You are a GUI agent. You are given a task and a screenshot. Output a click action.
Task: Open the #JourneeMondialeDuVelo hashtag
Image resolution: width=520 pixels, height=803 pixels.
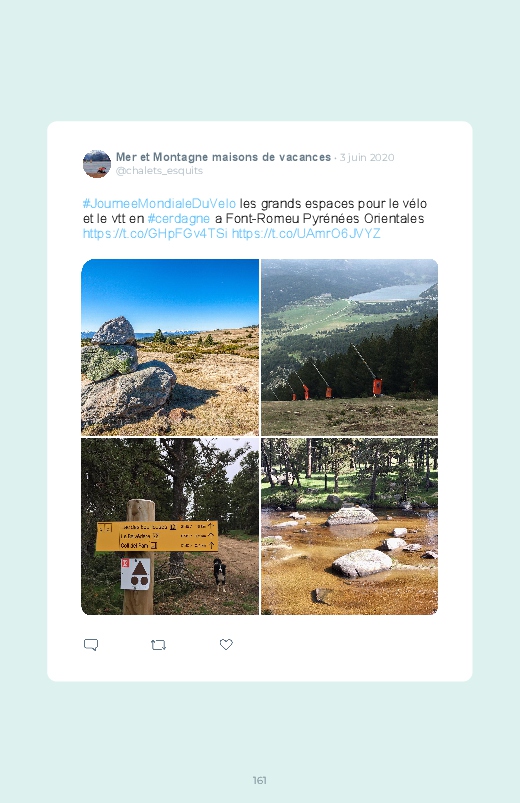point(159,204)
